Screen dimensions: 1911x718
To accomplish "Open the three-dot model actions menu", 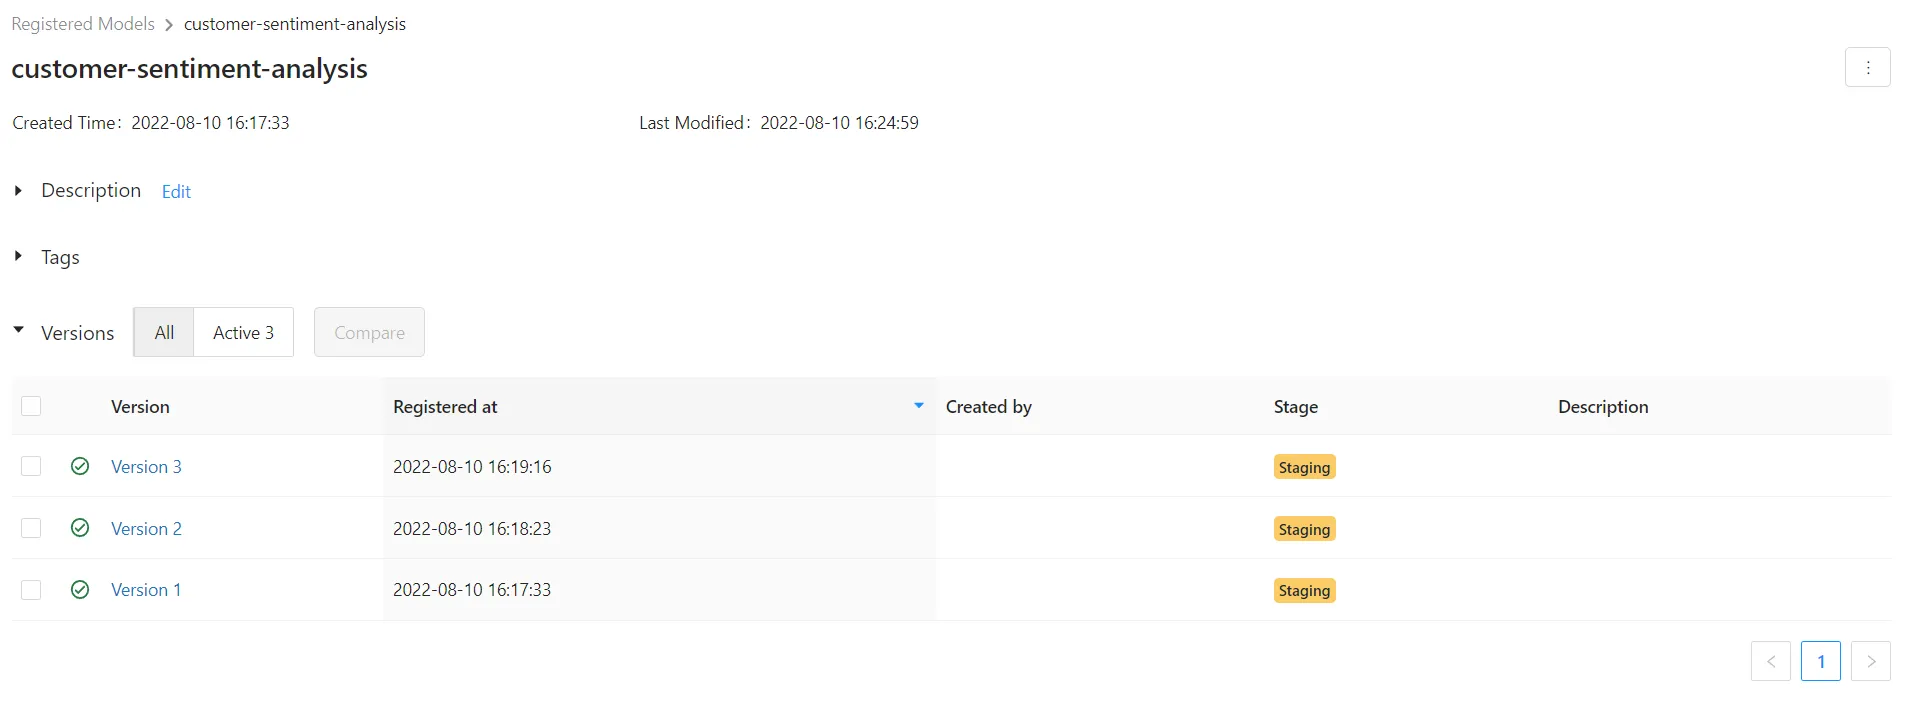I will point(1867,68).
